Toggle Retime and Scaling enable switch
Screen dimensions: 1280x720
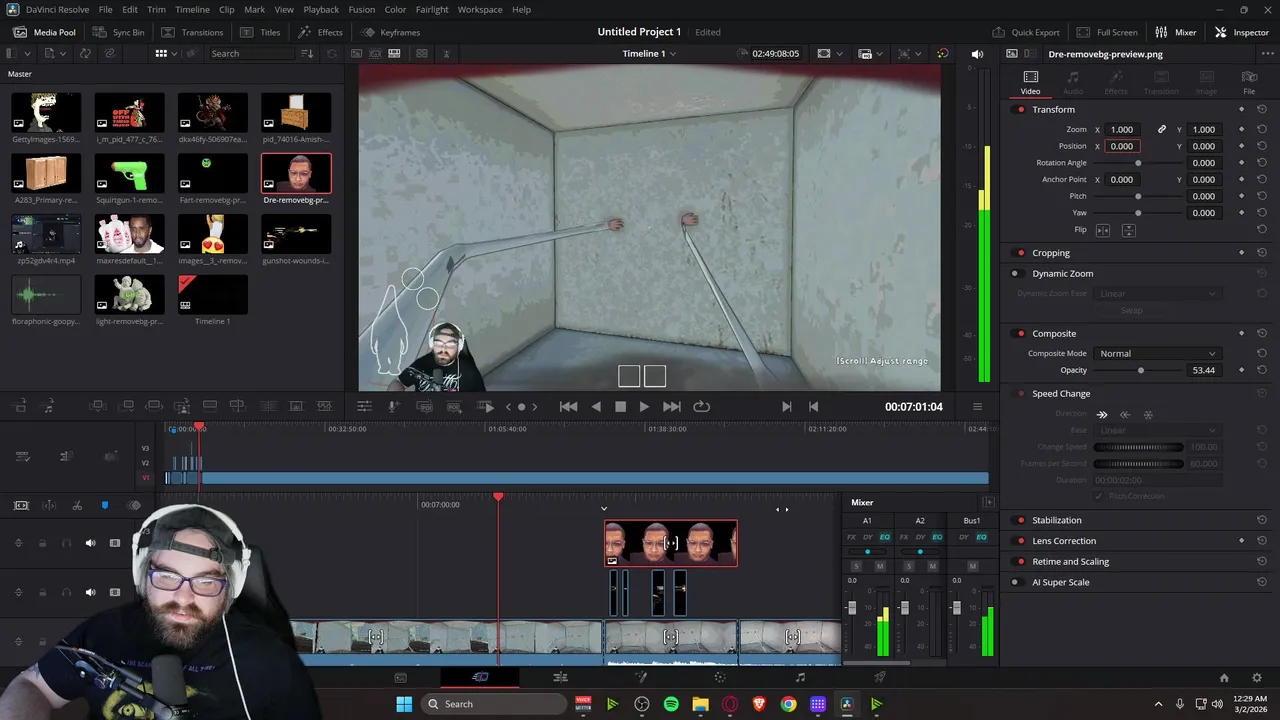coord(1020,561)
